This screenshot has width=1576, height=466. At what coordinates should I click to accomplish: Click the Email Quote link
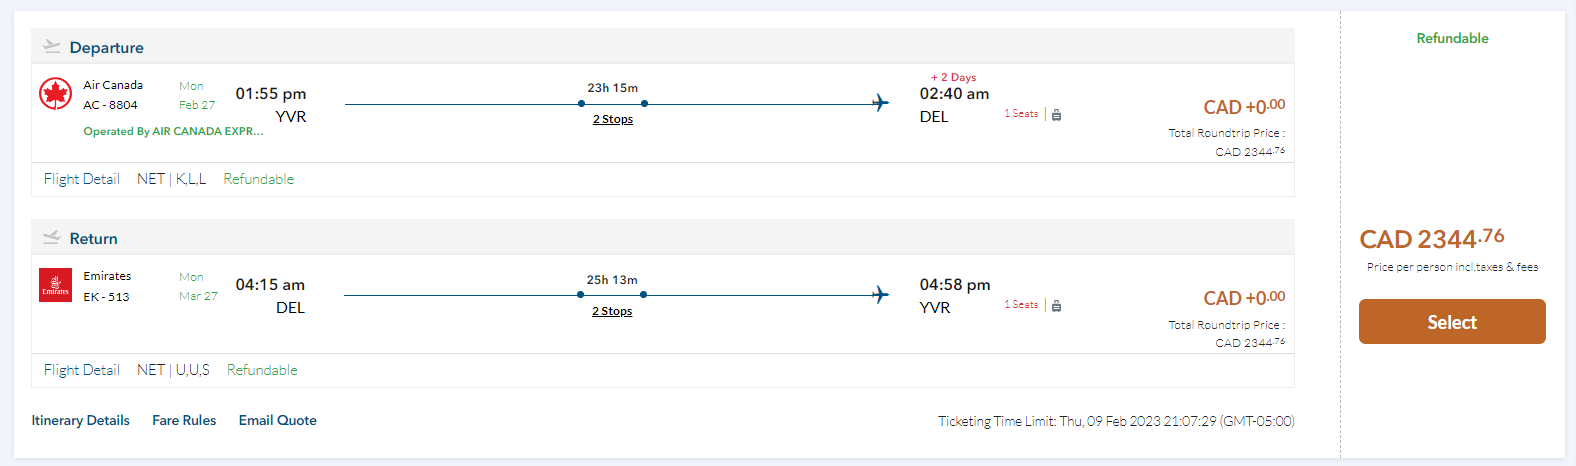click(277, 420)
